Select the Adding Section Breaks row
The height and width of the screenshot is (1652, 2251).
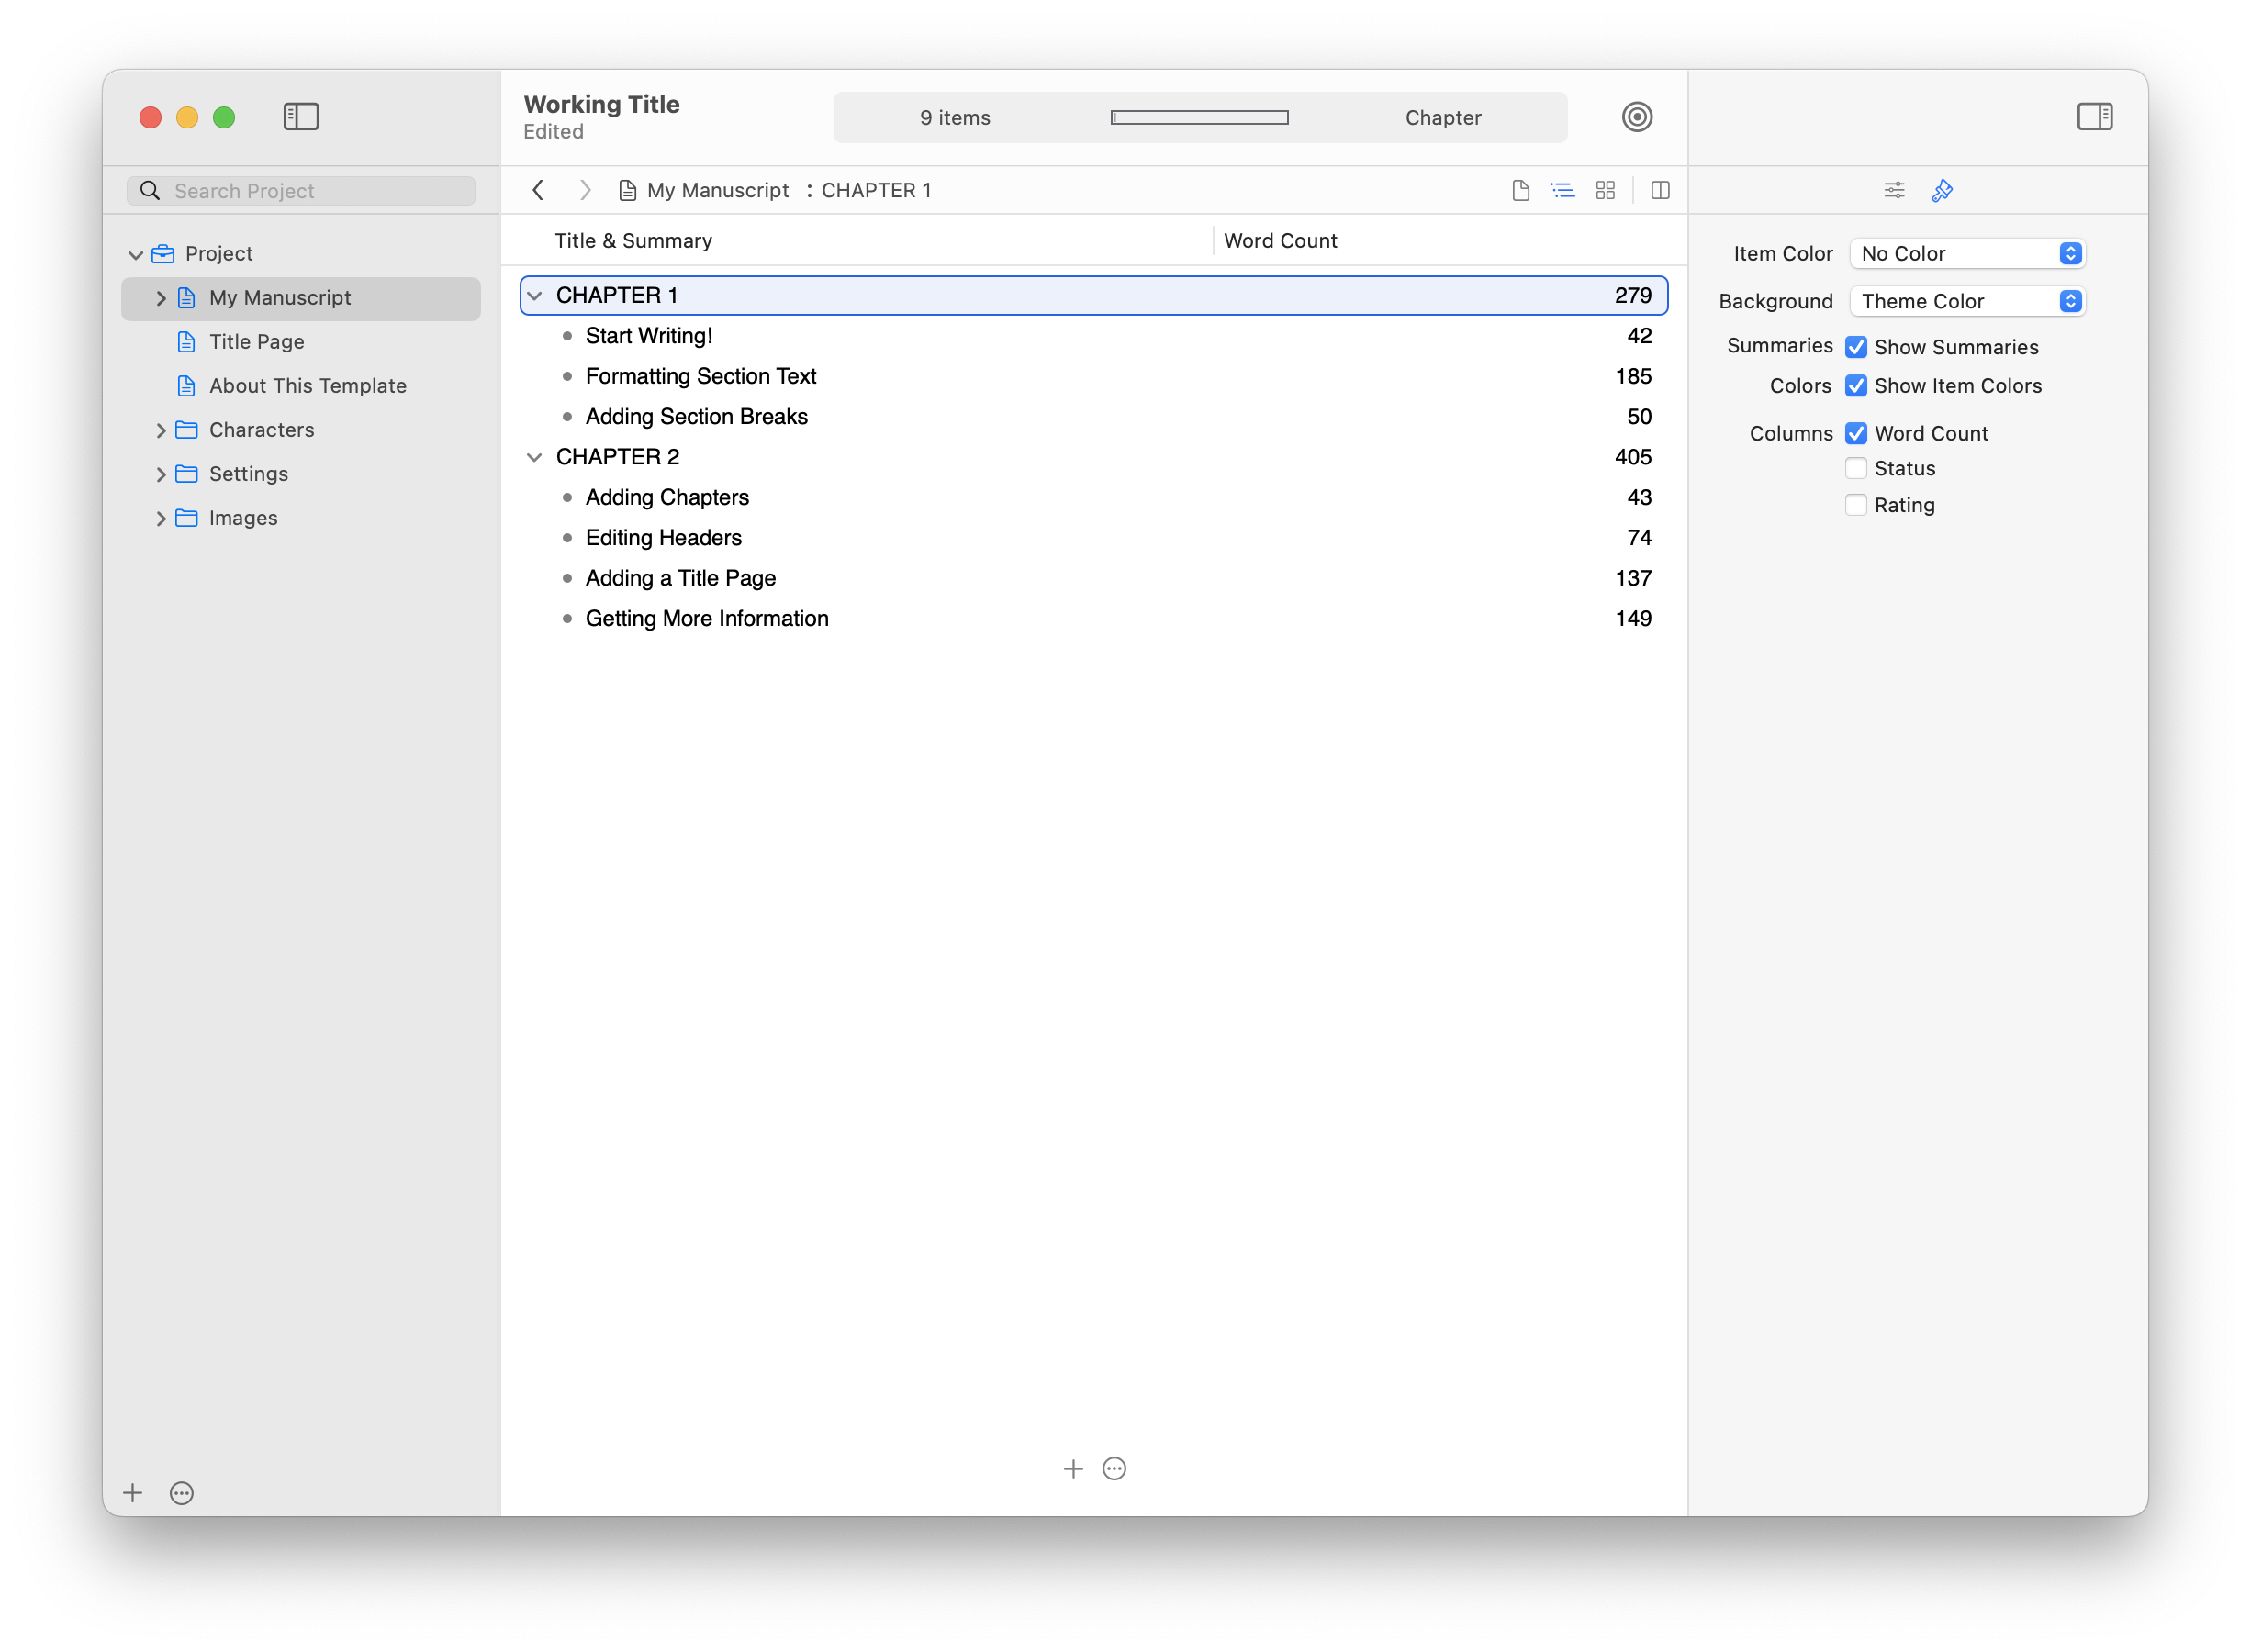(1094, 417)
